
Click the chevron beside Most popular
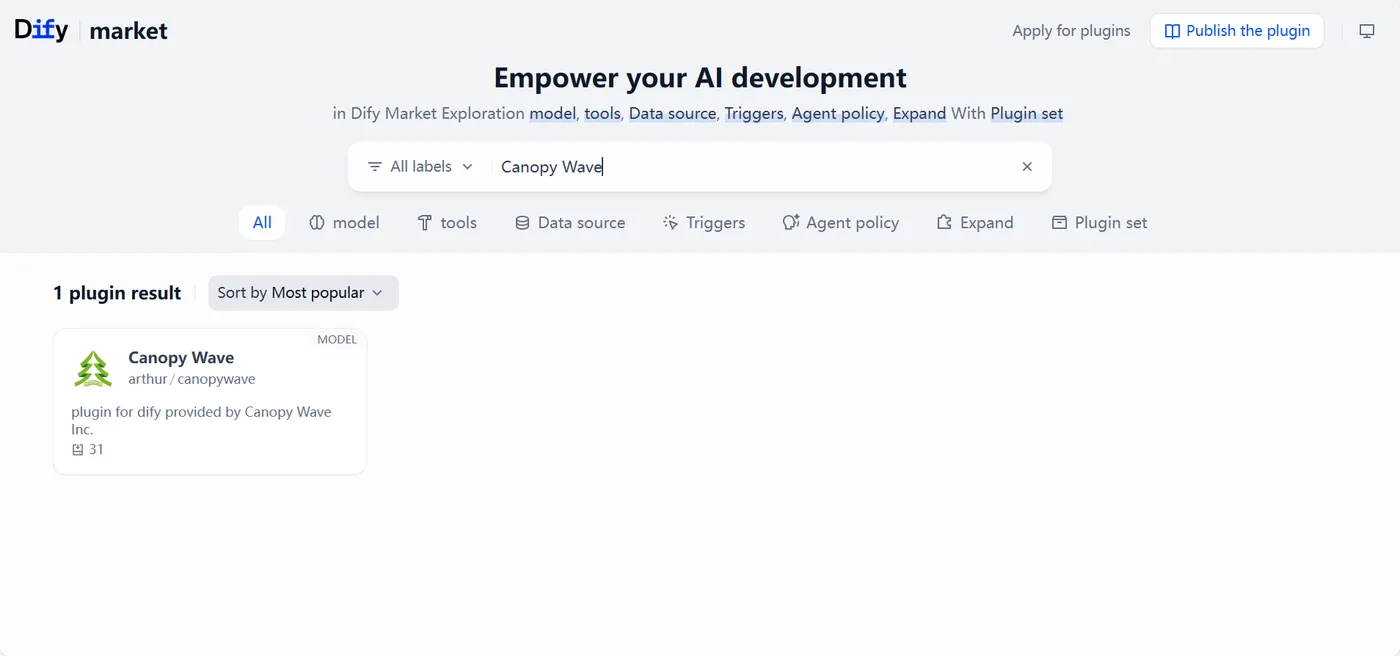coord(377,293)
